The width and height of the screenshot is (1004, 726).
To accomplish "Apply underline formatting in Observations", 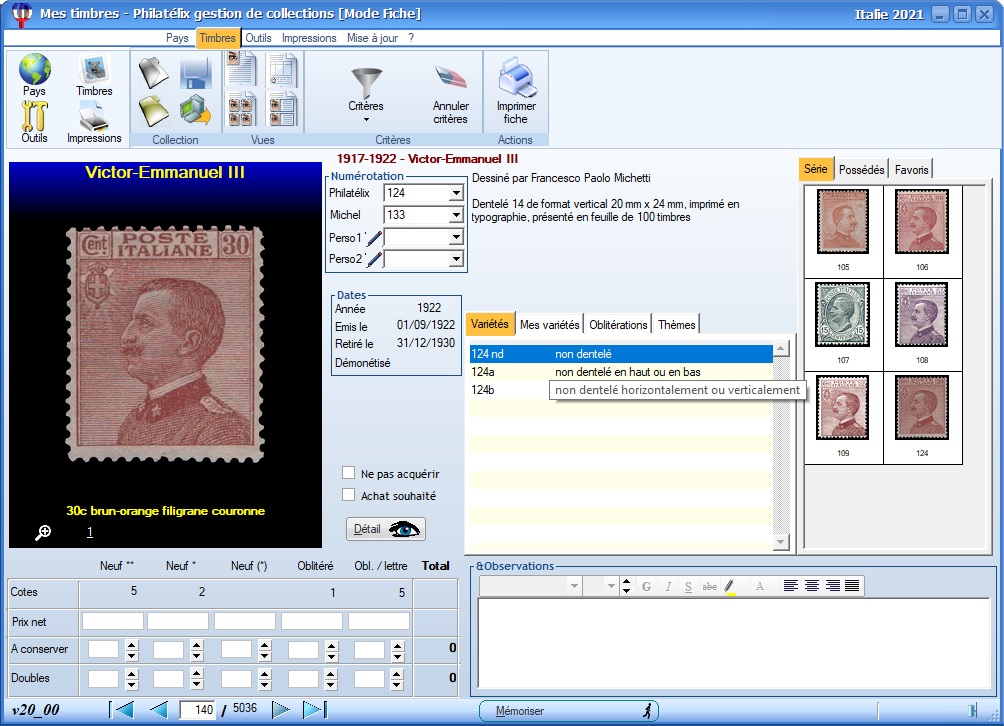I will tap(688, 586).
